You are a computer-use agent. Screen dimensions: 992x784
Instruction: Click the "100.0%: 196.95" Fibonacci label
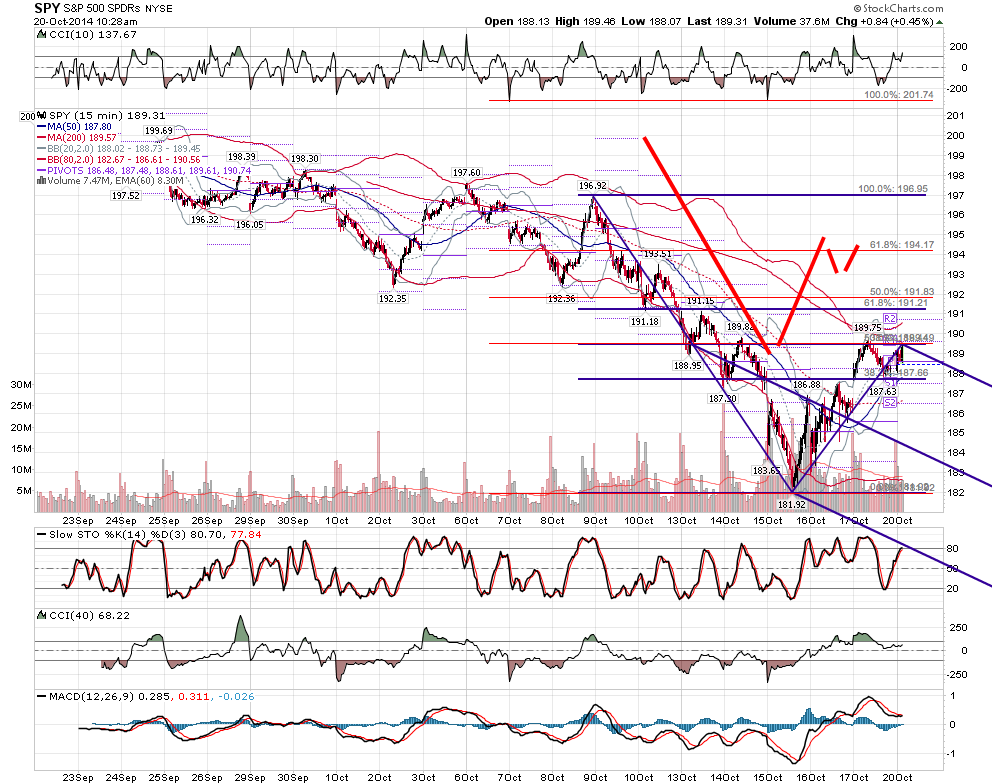(x=893, y=189)
